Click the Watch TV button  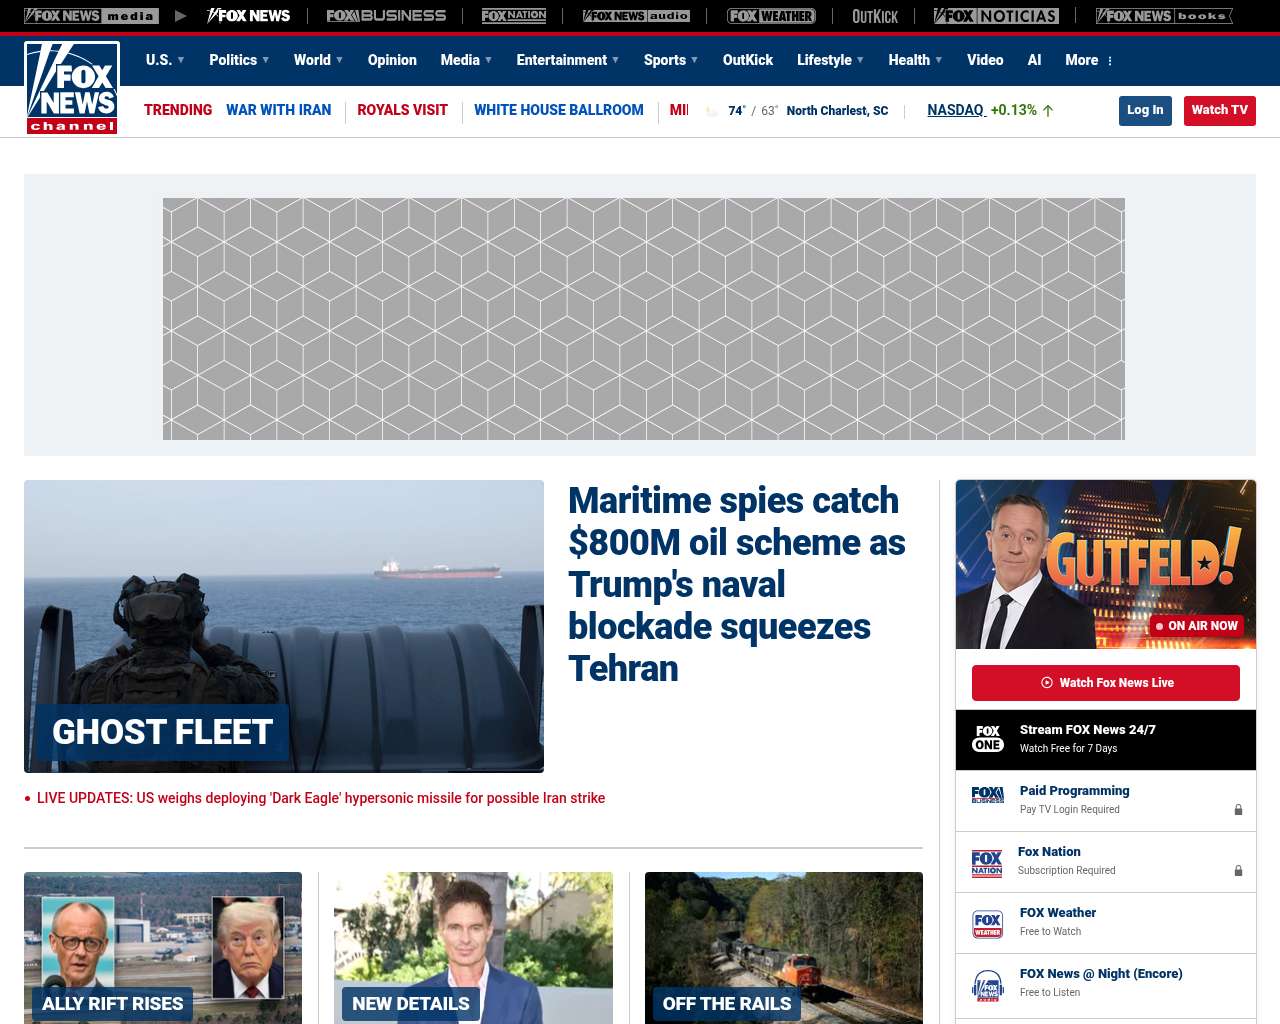(1220, 110)
